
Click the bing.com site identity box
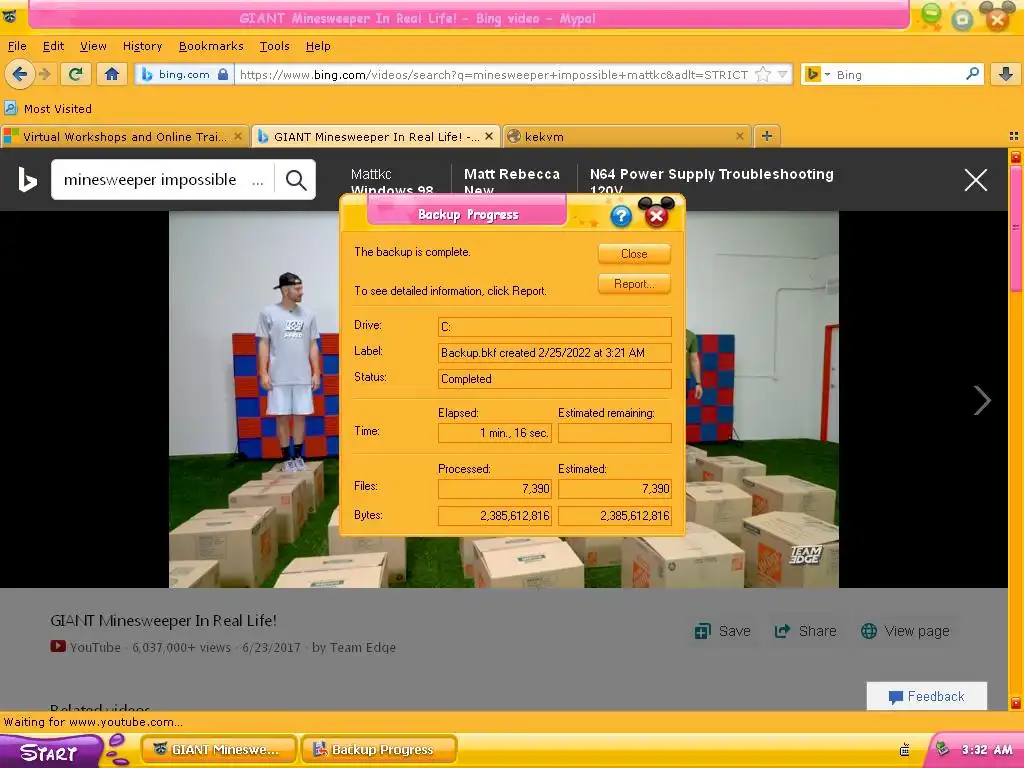(x=184, y=74)
